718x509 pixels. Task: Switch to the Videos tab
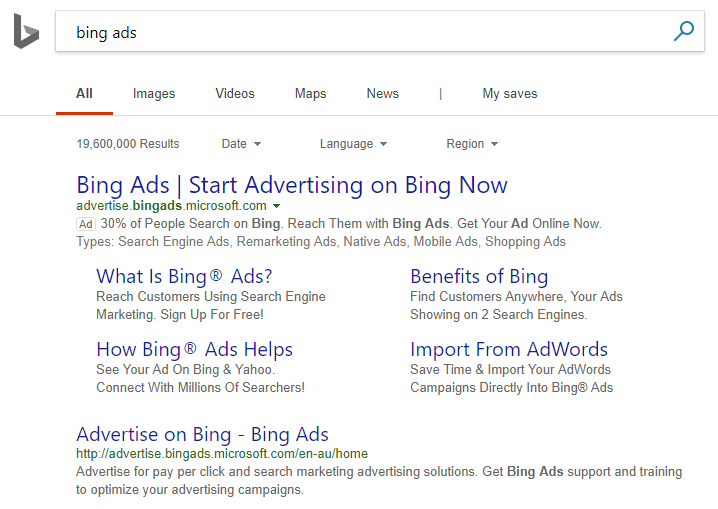(235, 94)
